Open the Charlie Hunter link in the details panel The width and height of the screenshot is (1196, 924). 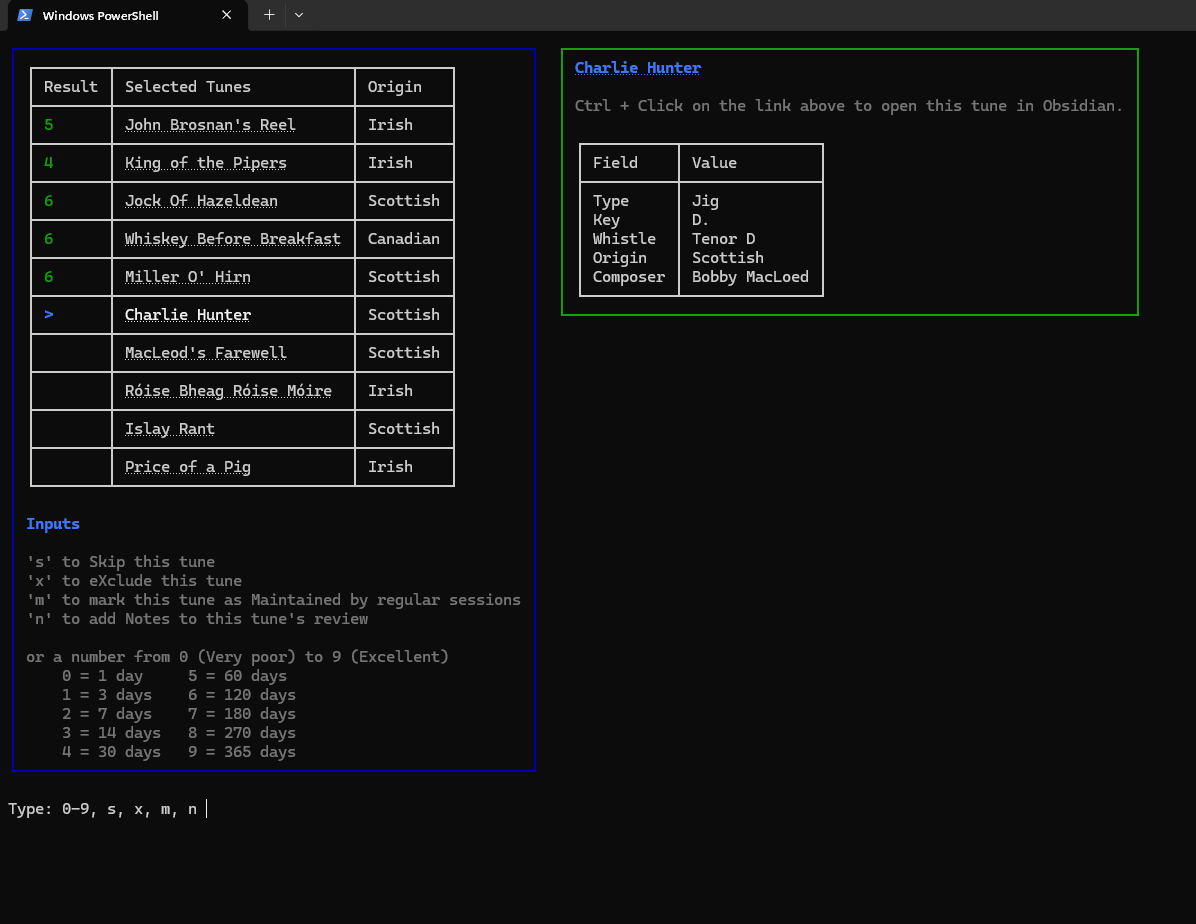[638, 68]
